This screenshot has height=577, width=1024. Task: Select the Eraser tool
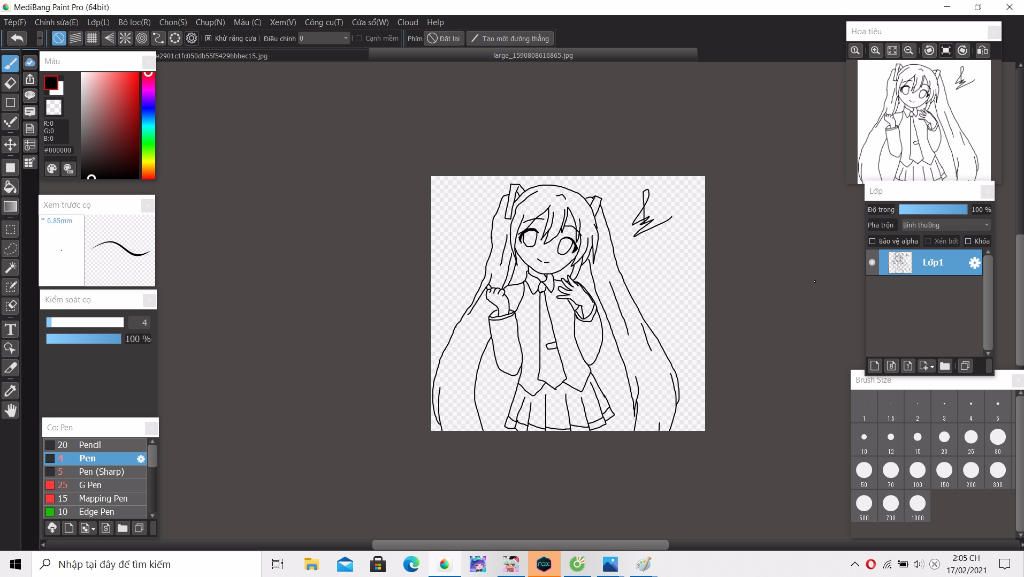click(x=10, y=83)
